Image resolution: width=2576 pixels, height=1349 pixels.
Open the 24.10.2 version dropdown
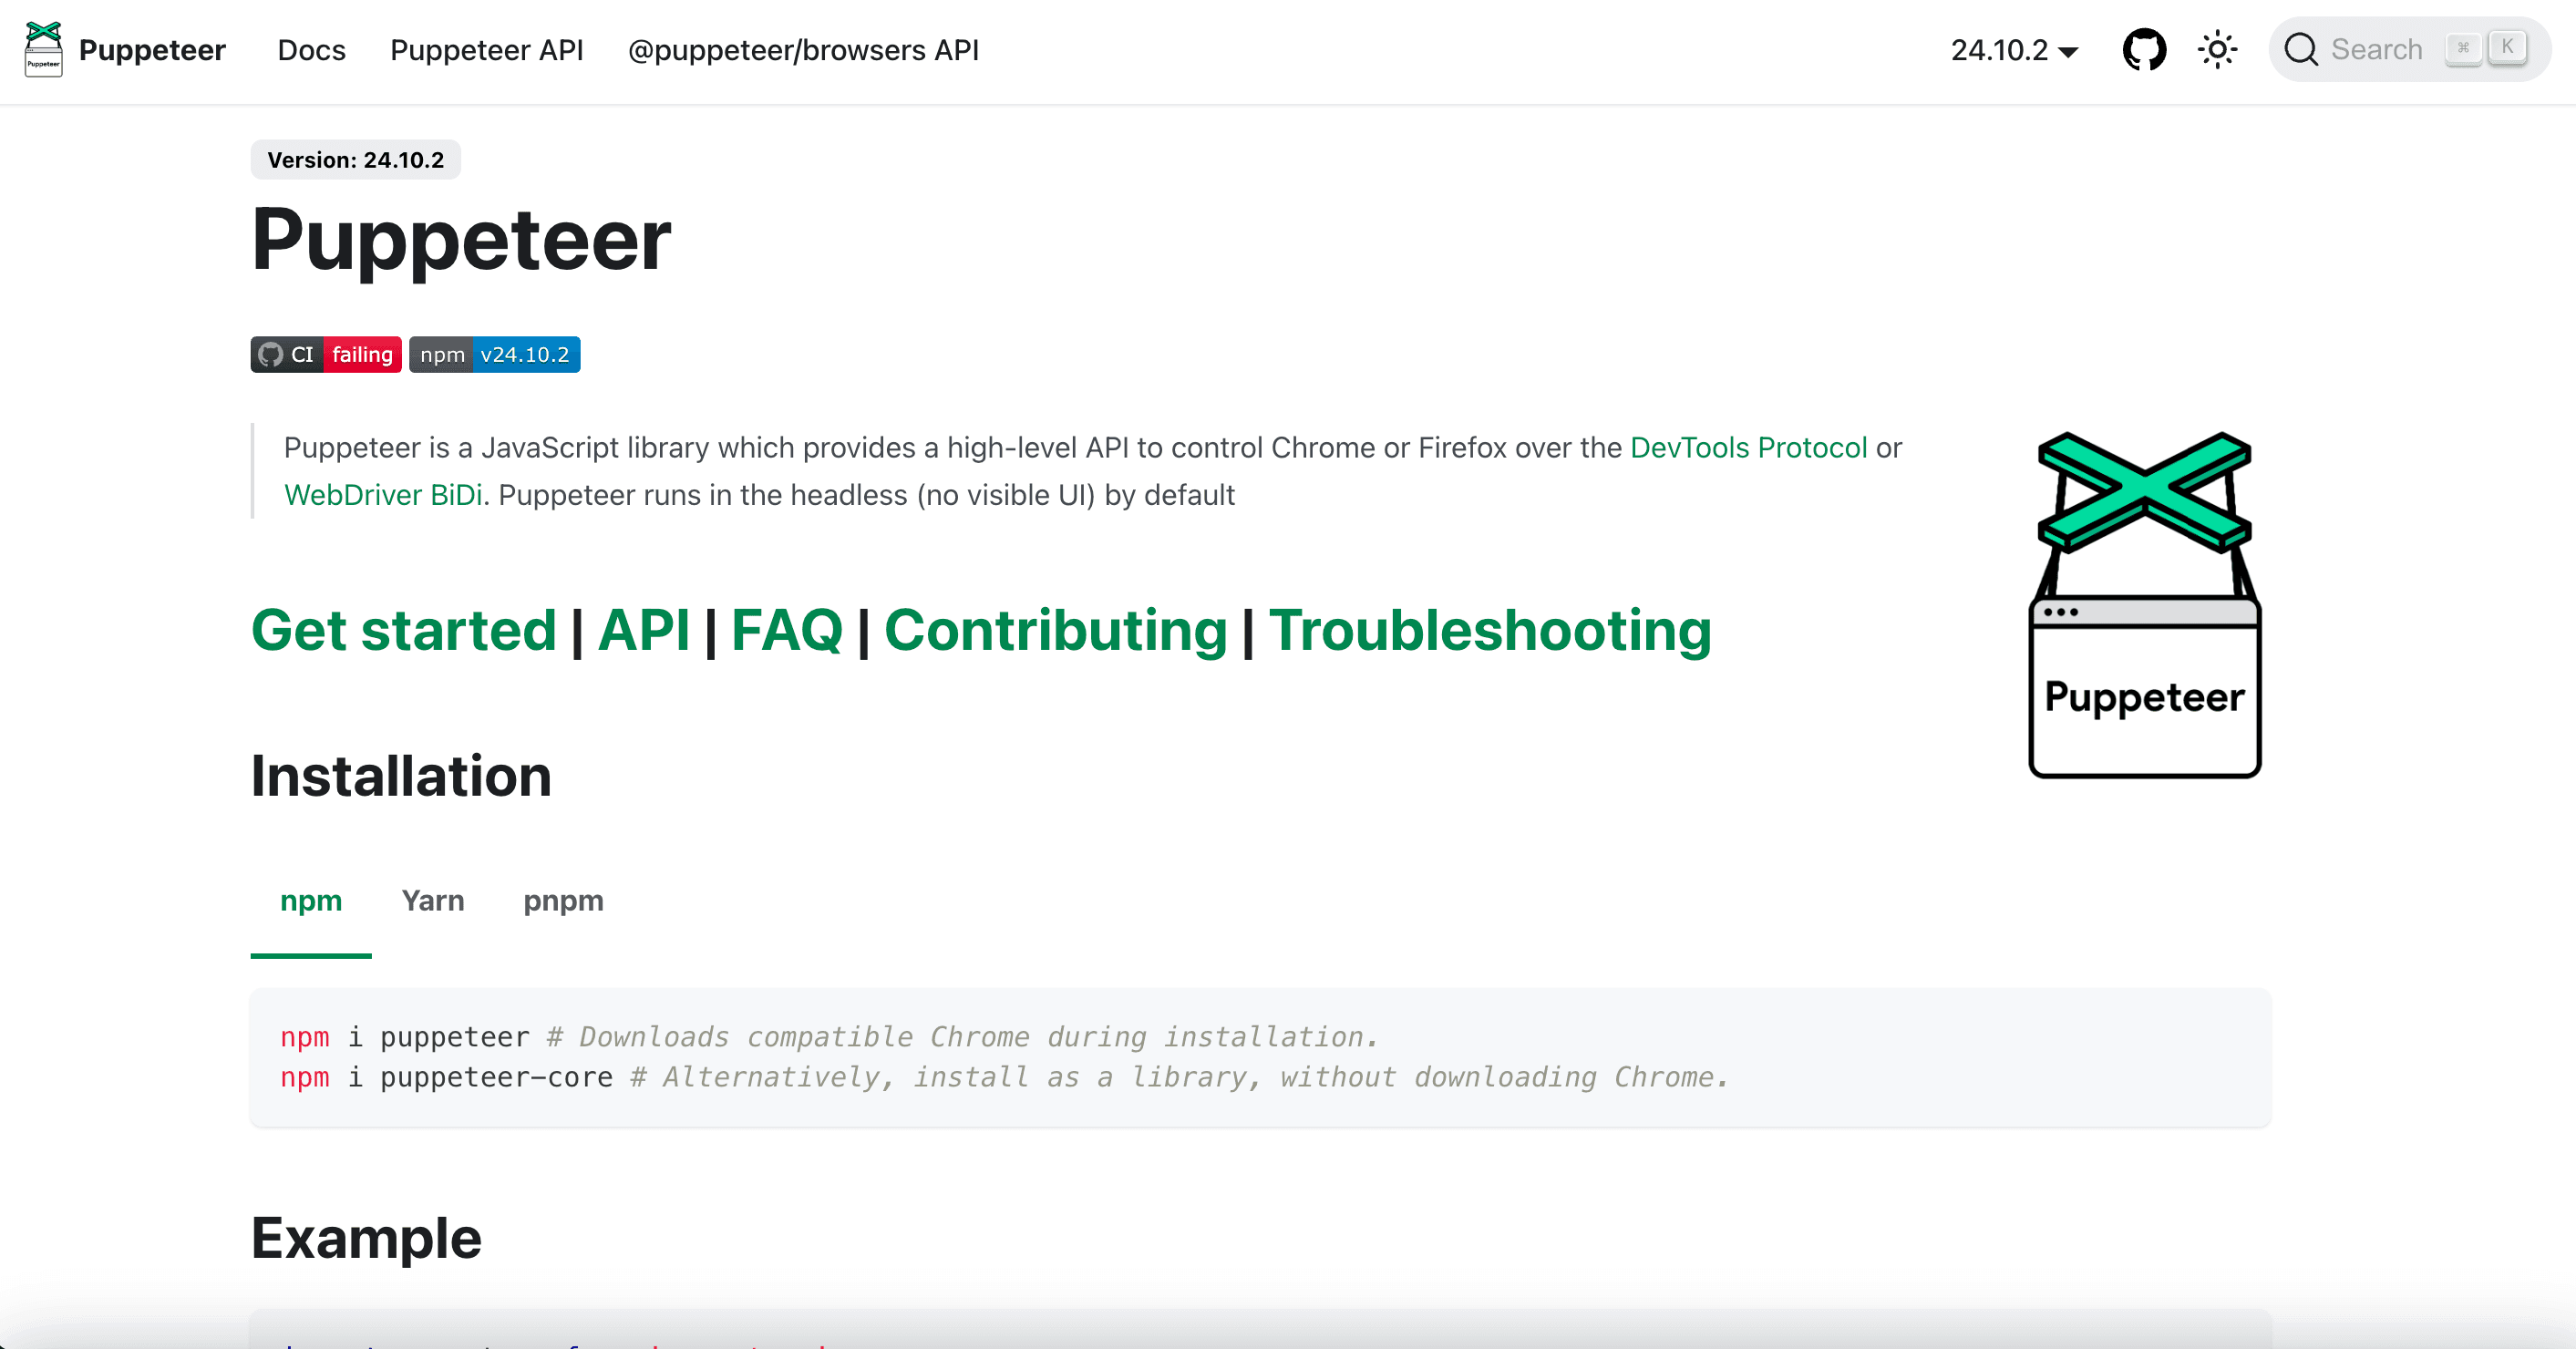pyautogui.click(x=2014, y=50)
